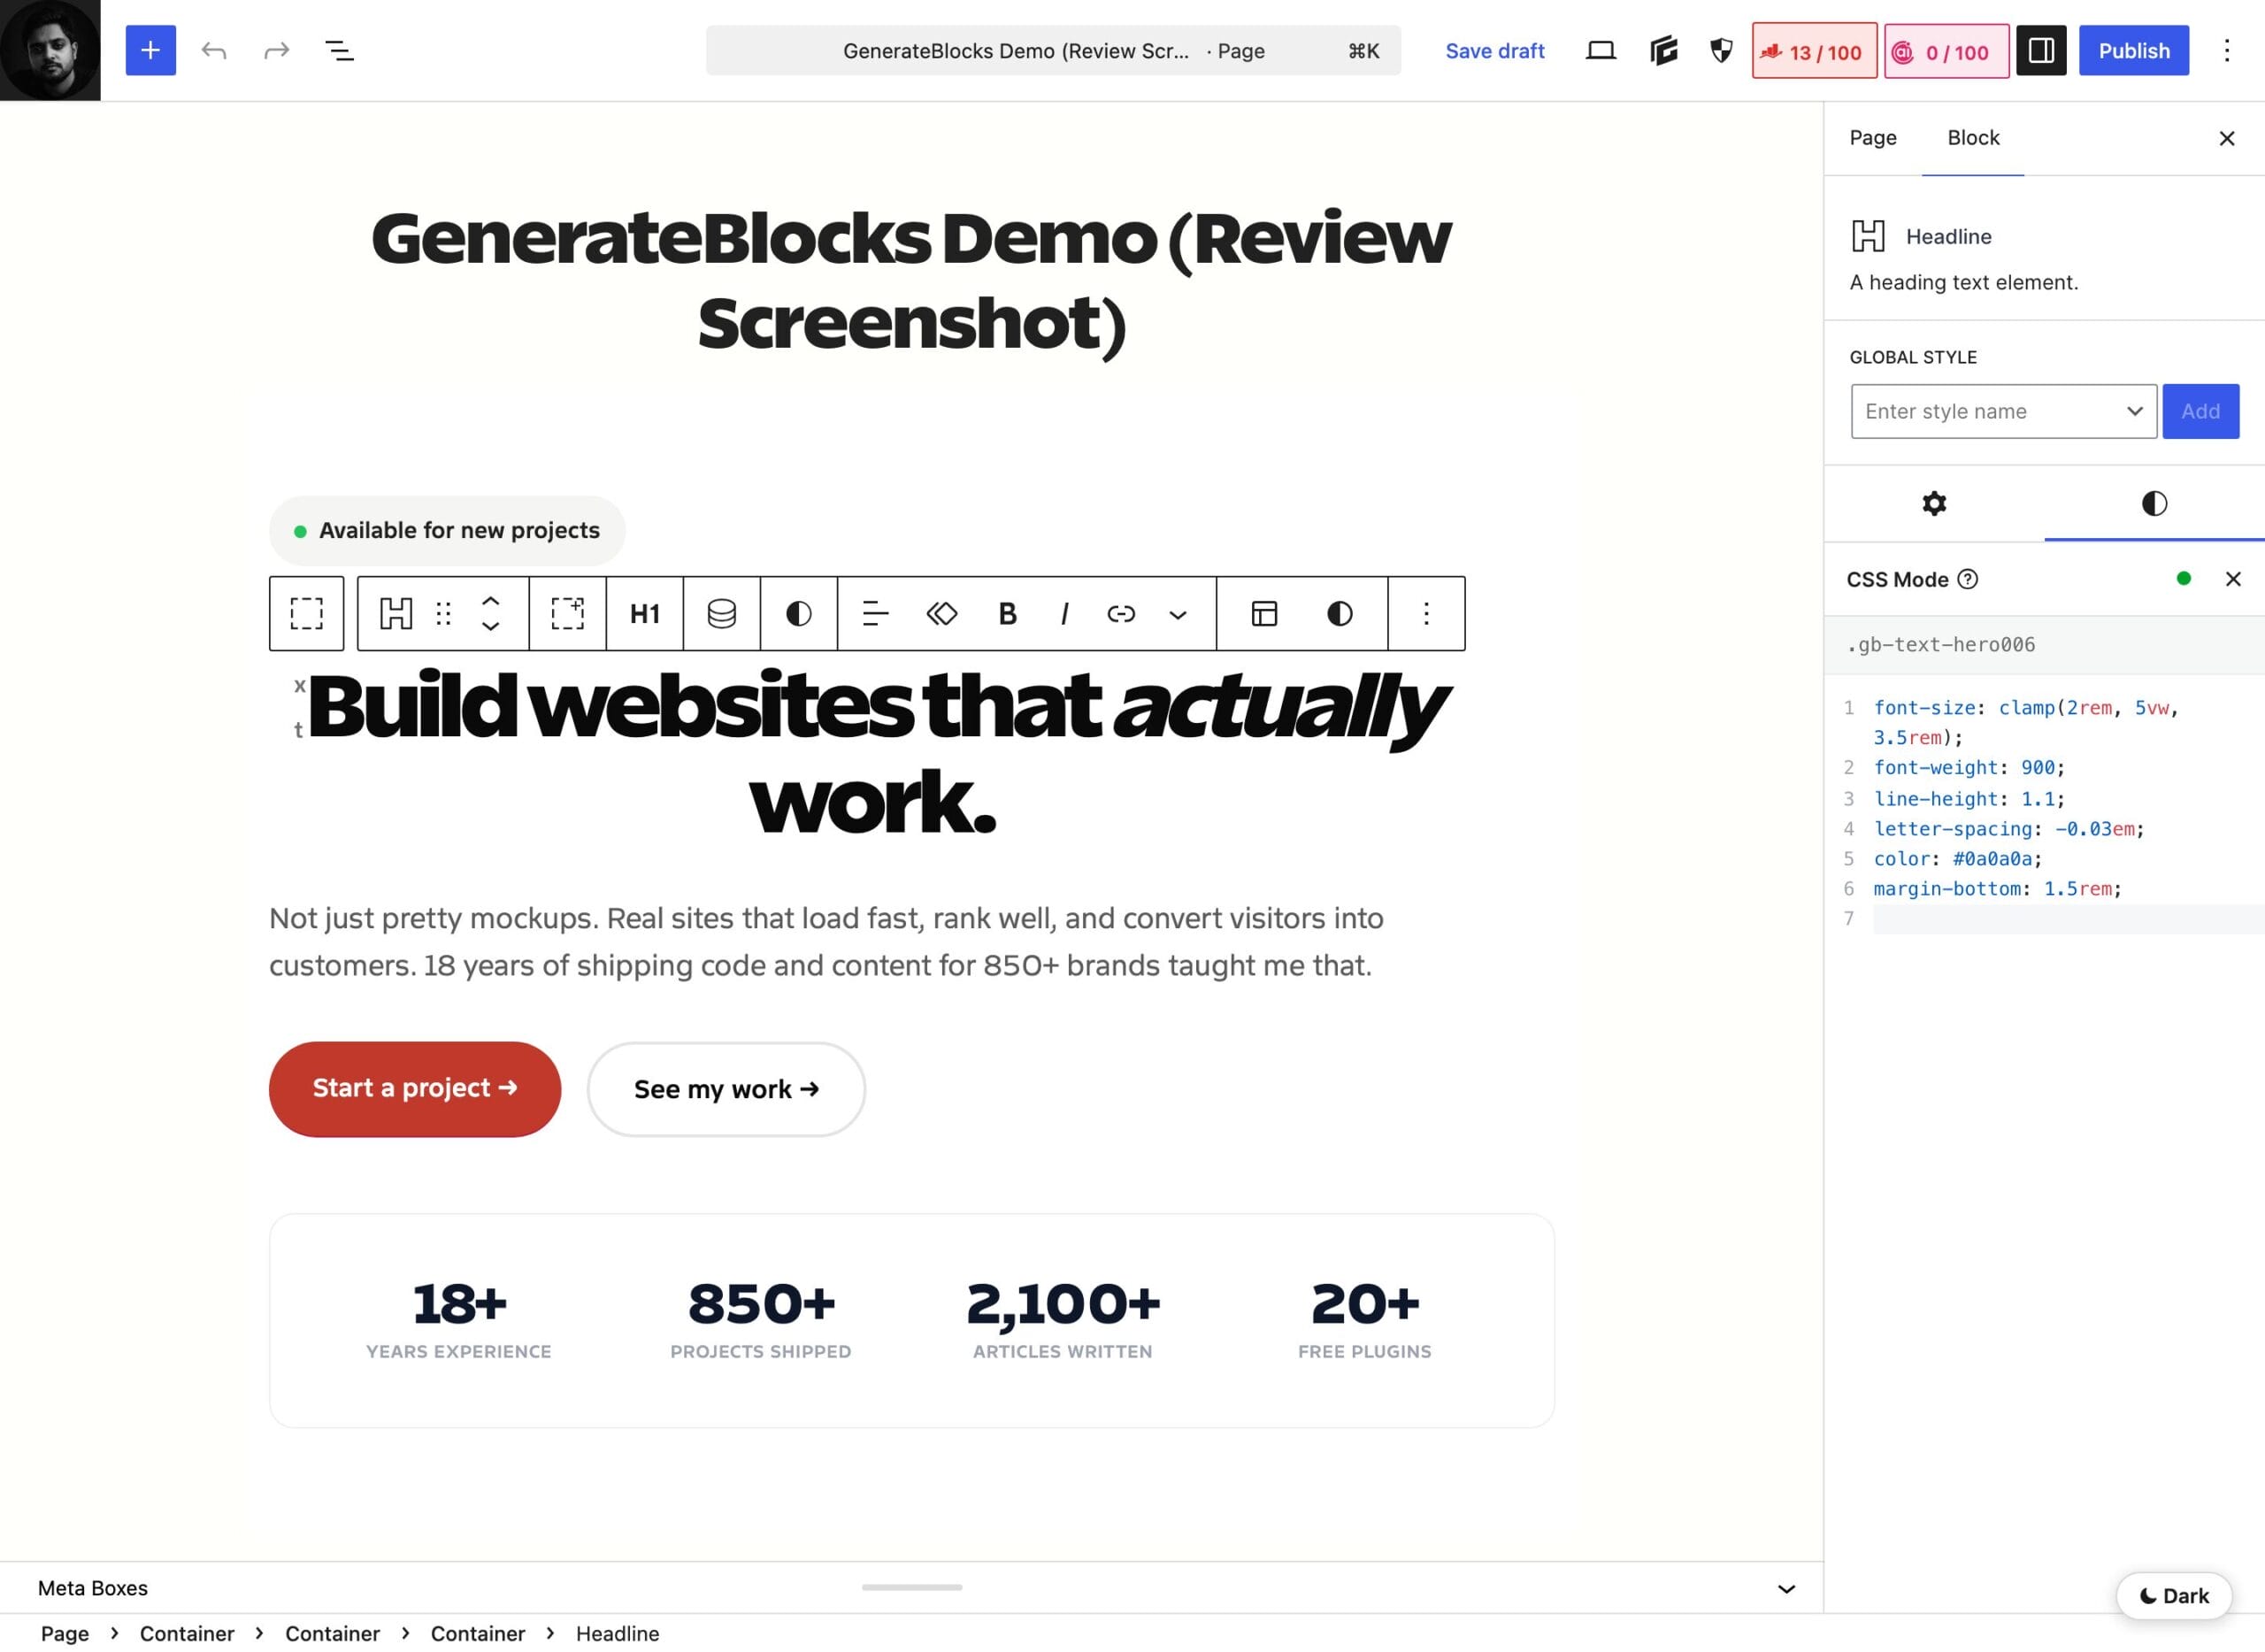This screenshot has height=1652, width=2265.
Task: Click the Meta Boxes resize handle
Action: [911, 1586]
